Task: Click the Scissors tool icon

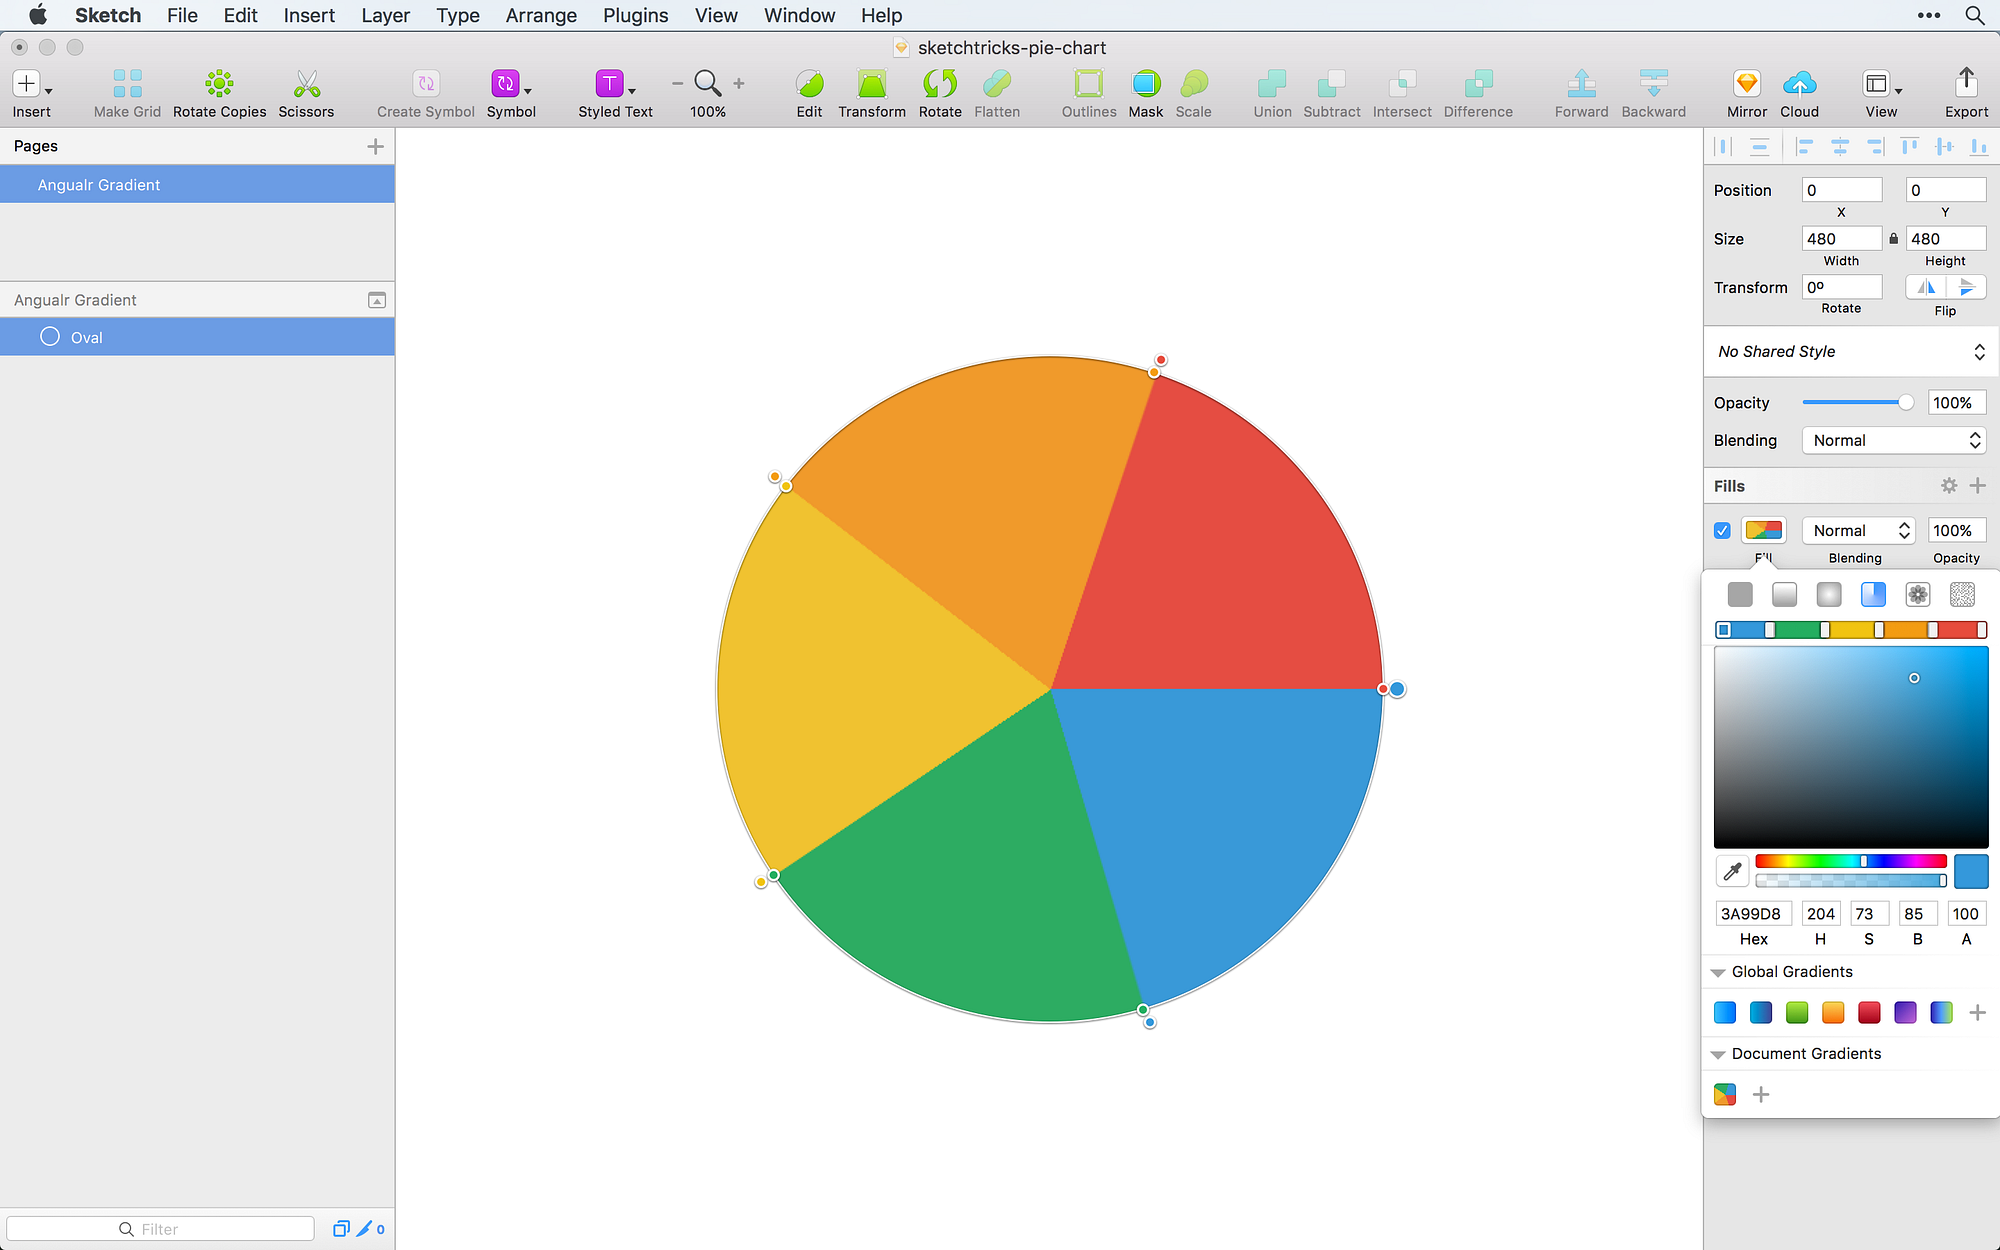Action: (x=306, y=84)
